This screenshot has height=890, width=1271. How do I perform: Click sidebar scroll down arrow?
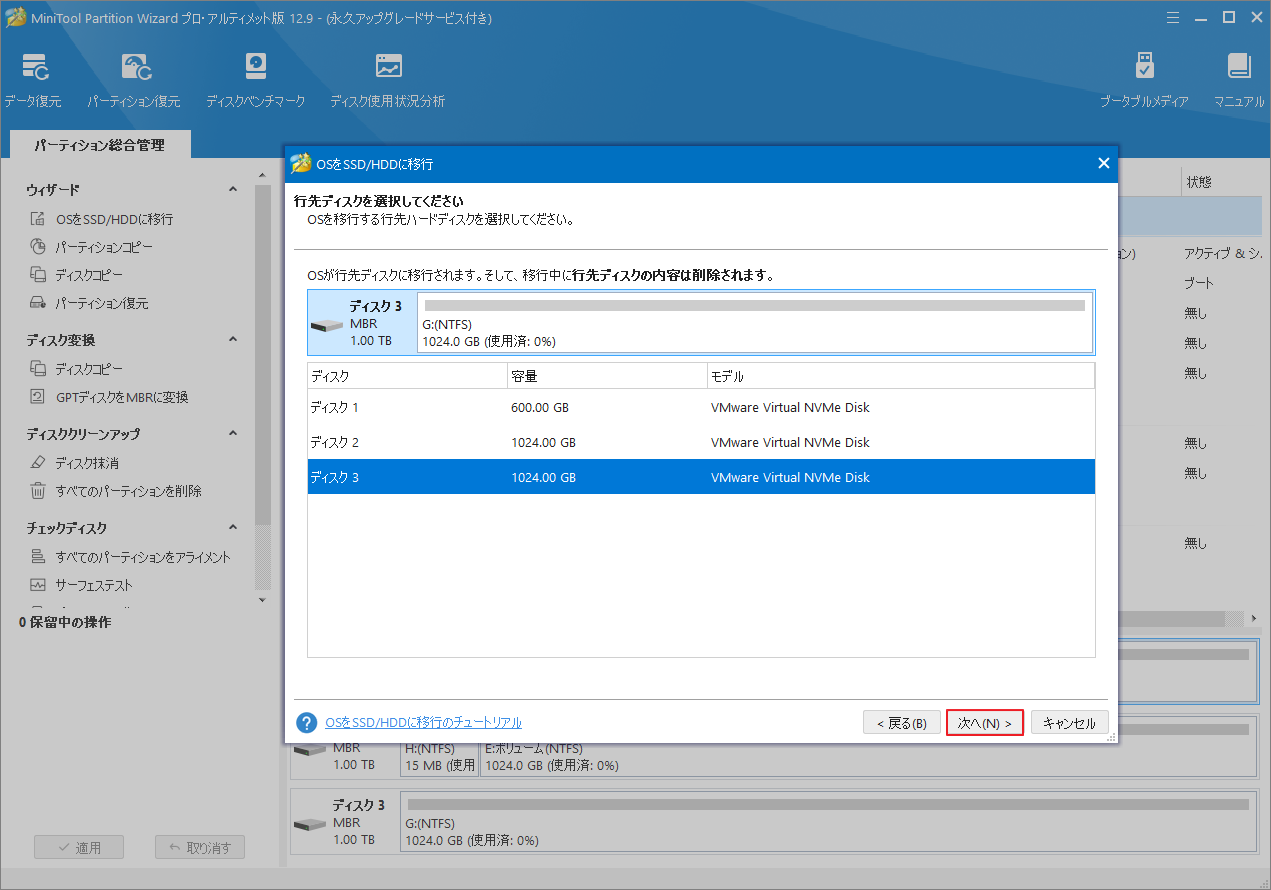click(263, 599)
